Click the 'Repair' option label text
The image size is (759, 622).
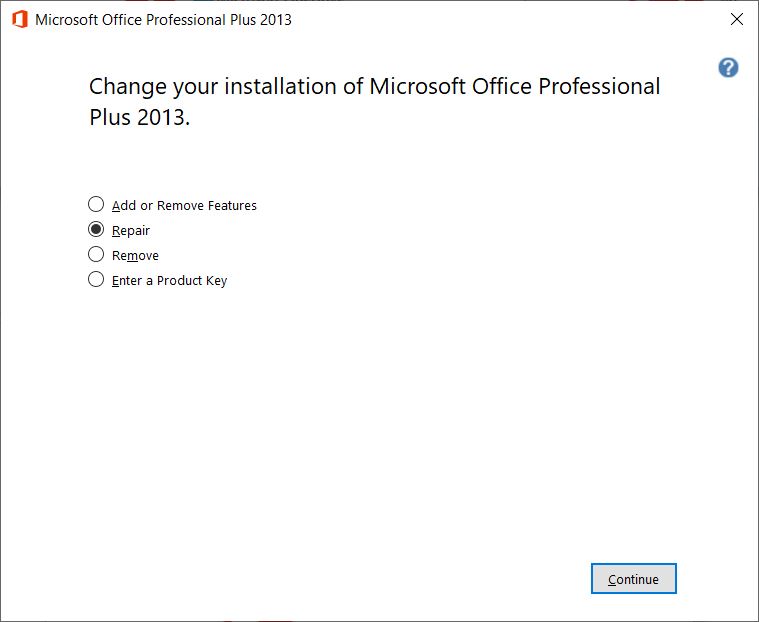(131, 231)
